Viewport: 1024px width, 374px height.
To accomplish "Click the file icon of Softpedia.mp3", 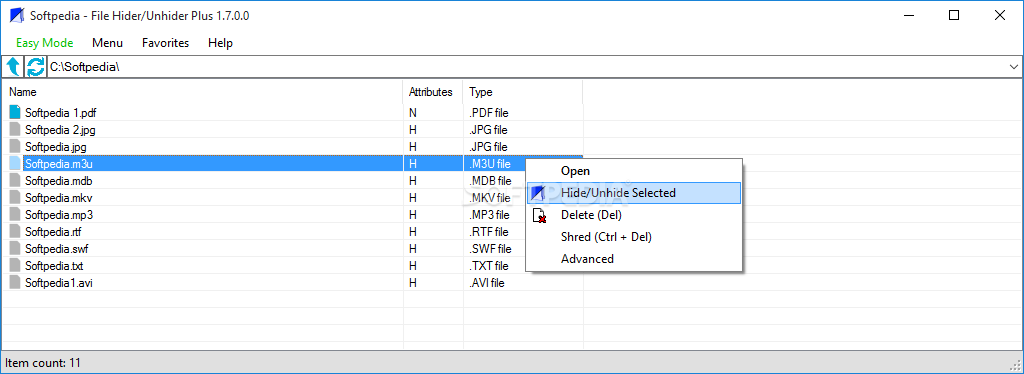I will (15, 214).
